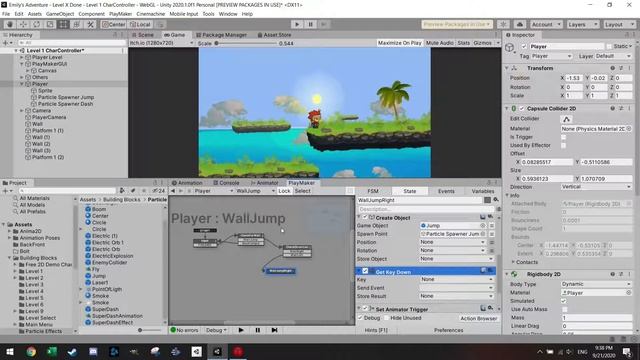Click the Player GameObject cube icon
The height and width of the screenshot is (360, 640).
coord(509,48)
